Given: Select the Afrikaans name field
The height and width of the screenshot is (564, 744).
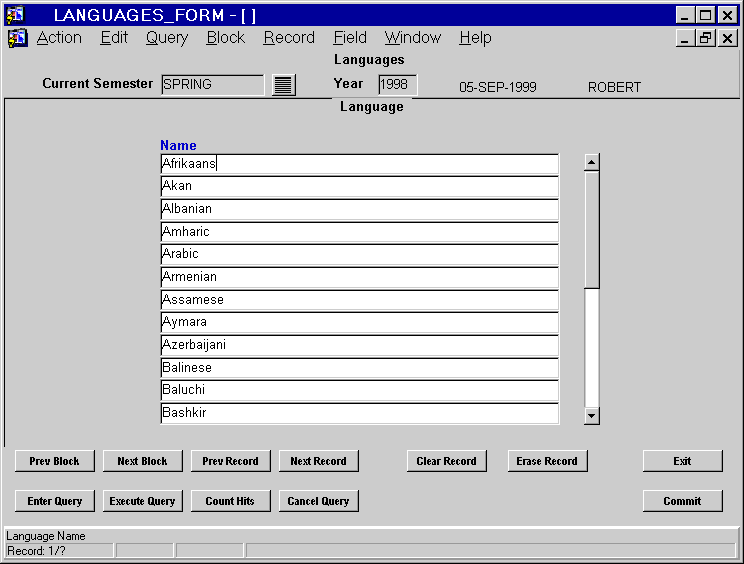Looking at the screenshot, I should point(360,164).
